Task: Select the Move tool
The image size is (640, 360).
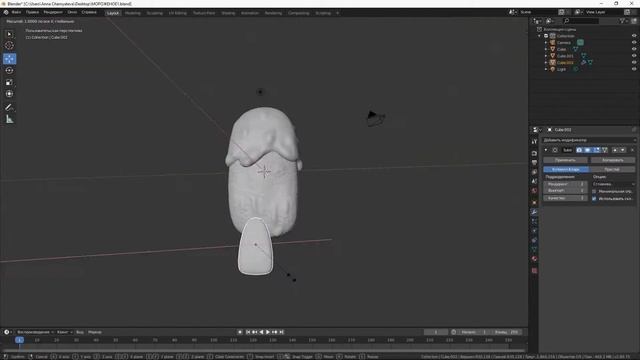Action: point(9,59)
